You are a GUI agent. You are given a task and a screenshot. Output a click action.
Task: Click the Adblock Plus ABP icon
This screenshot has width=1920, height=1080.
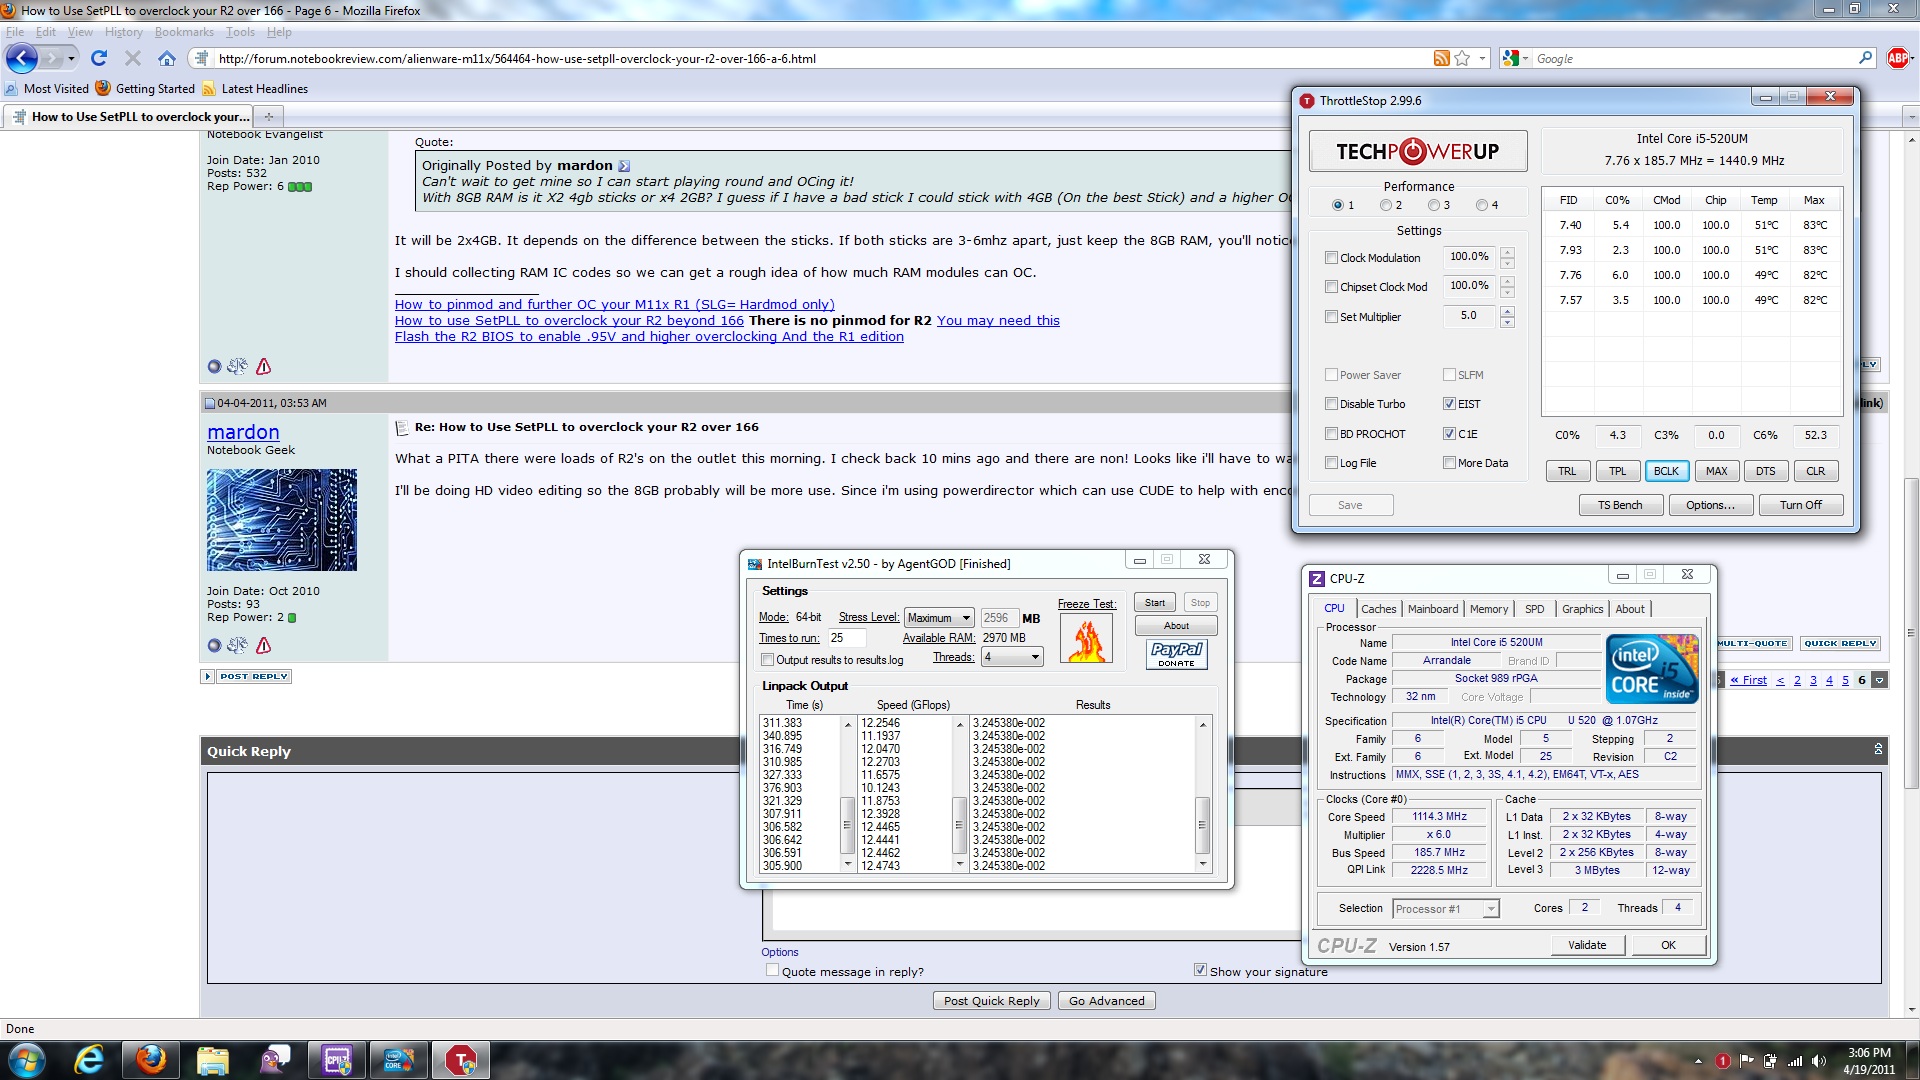(1897, 58)
